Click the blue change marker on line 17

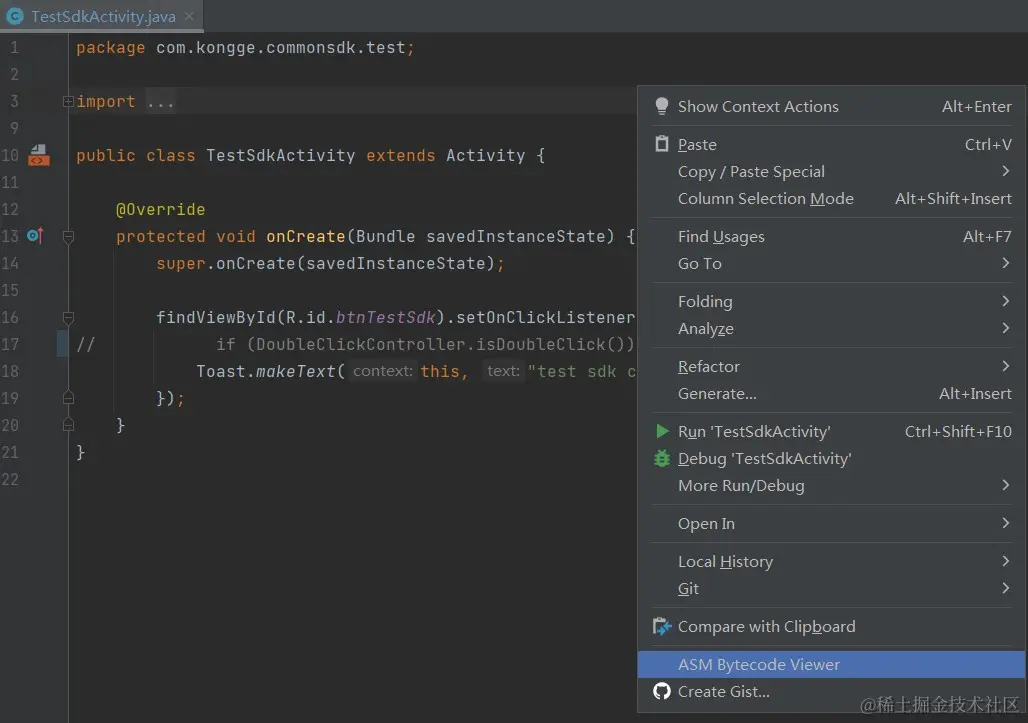click(62, 344)
